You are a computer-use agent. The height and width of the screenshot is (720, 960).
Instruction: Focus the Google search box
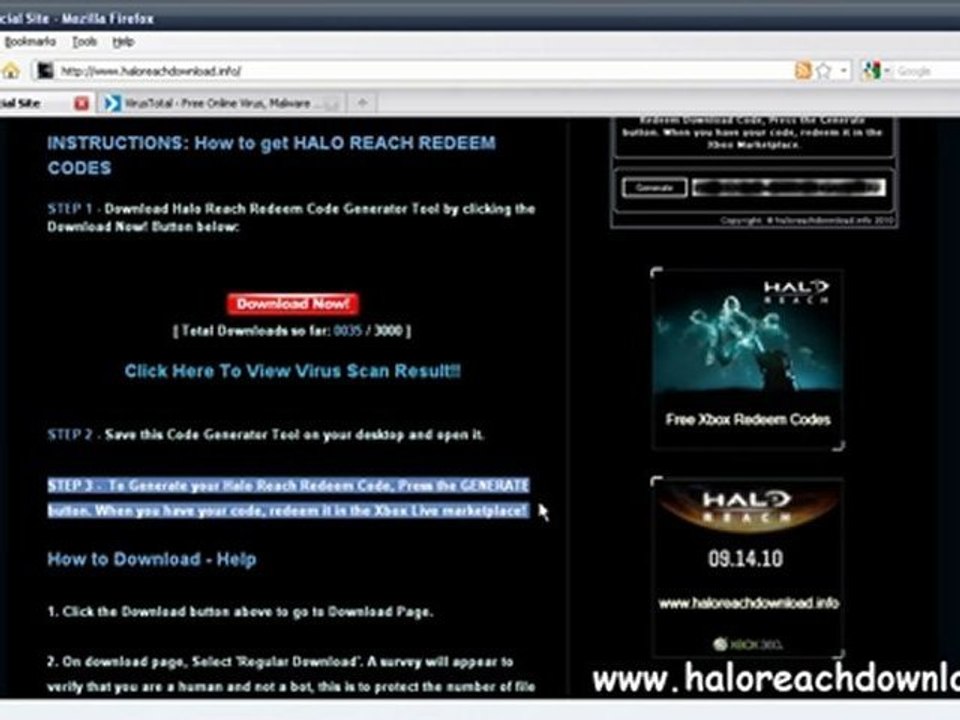coord(927,71)
